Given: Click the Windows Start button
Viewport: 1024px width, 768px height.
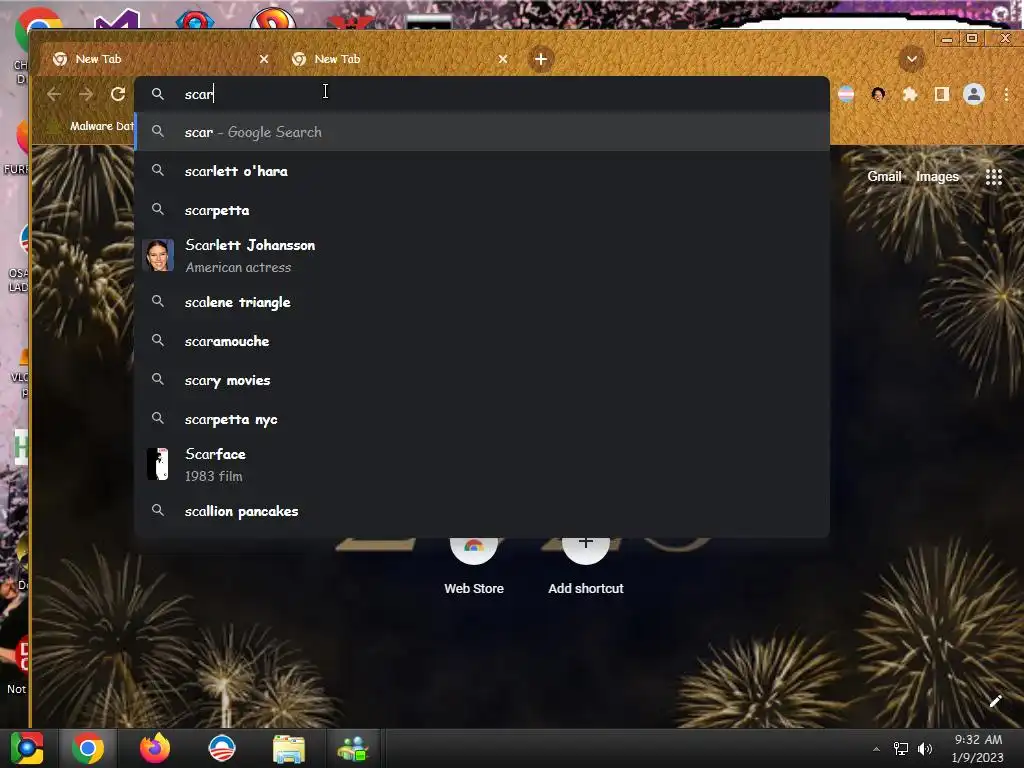Looking at the screenshot, I should pyautogui.click(x=27, y=748).
